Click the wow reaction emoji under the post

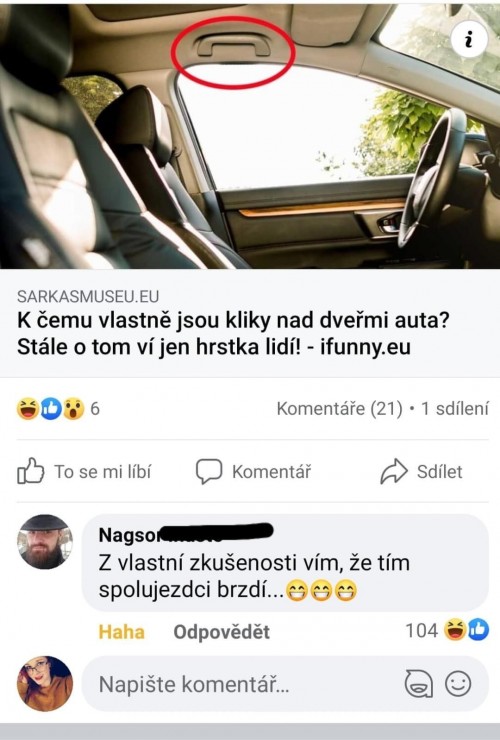[74, 409]
